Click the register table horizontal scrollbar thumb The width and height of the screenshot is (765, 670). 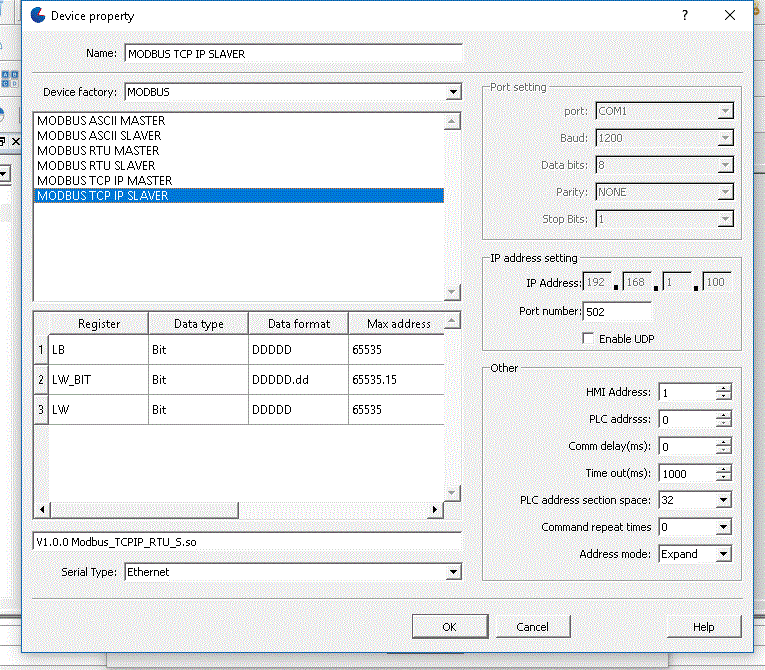pyautogui.click(x=144, y=509)
